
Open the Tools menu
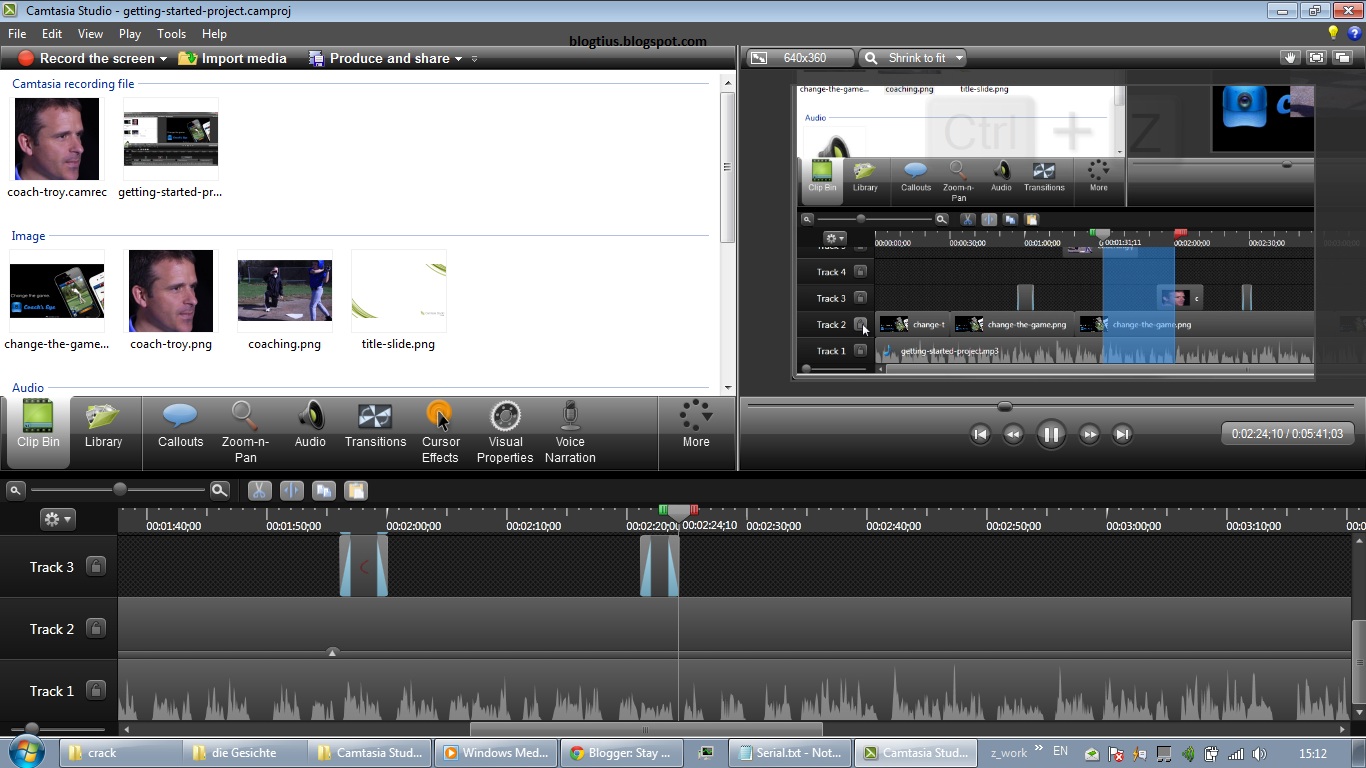point(171,34)
